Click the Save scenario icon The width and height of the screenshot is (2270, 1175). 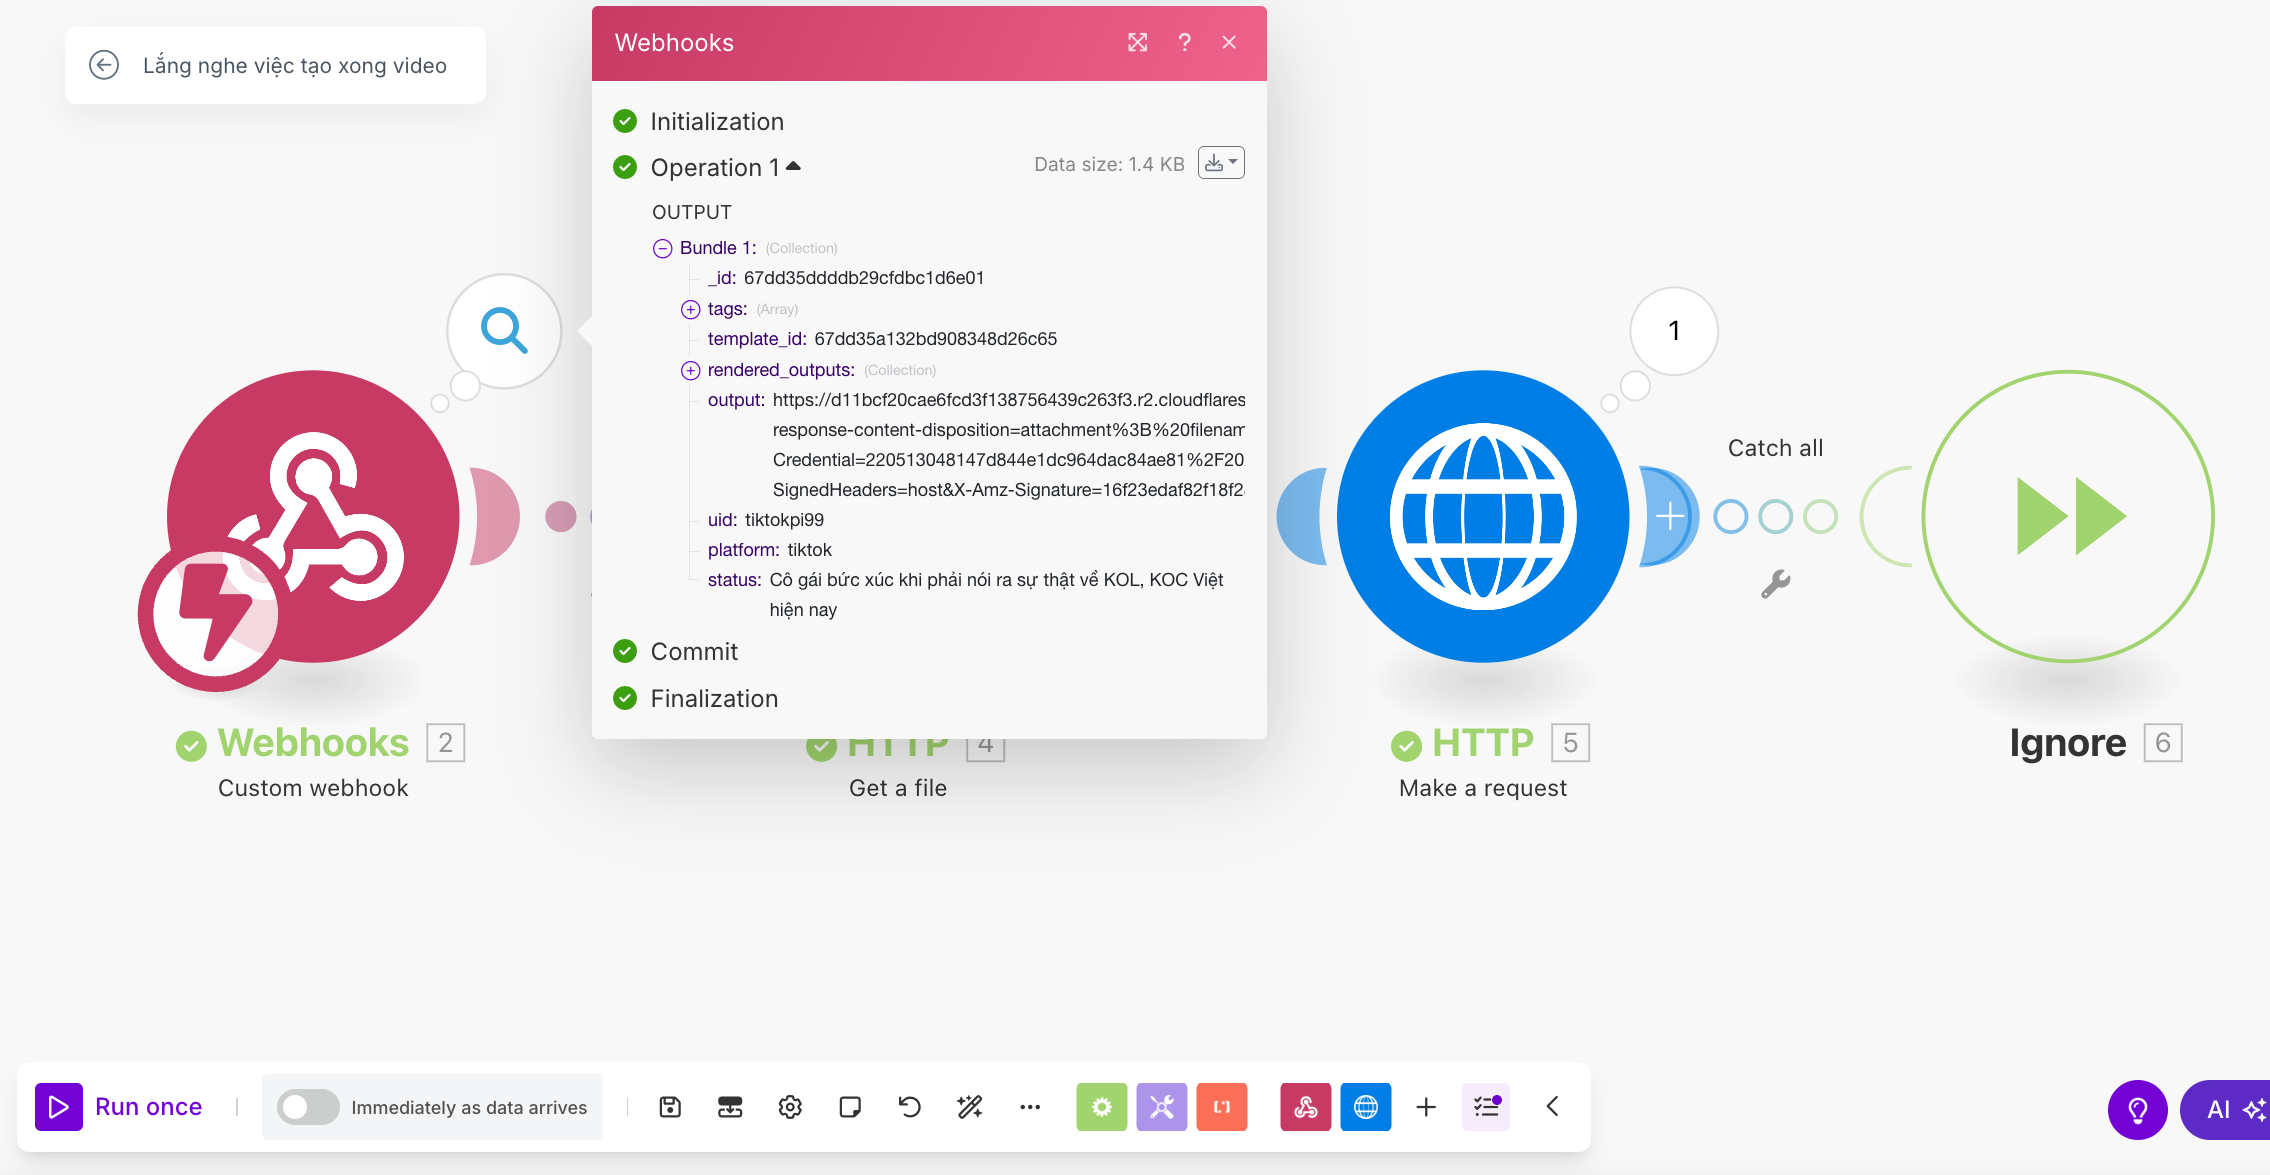pos(670,1107)
